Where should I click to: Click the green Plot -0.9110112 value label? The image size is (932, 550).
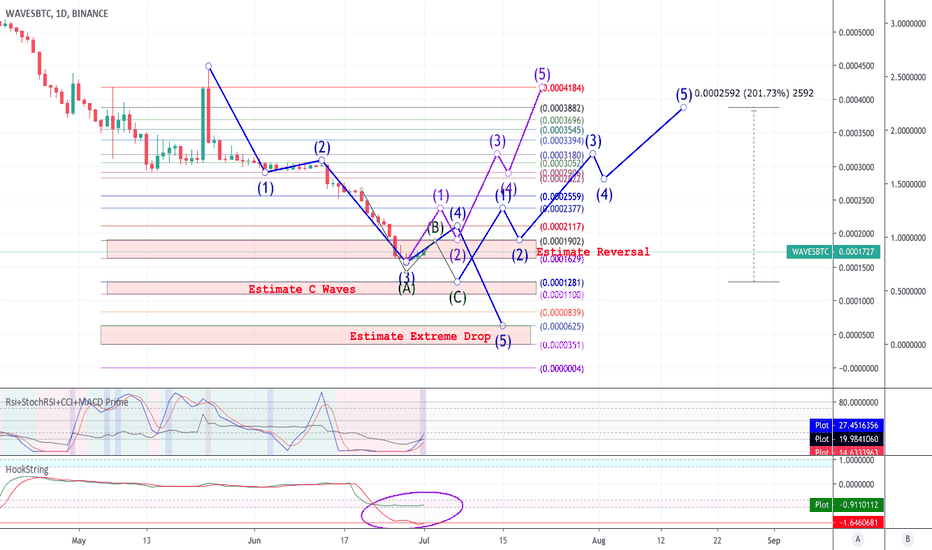point(847,504)
